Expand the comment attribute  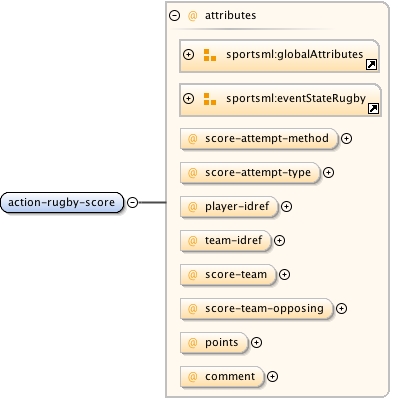(x=273, y=376)
